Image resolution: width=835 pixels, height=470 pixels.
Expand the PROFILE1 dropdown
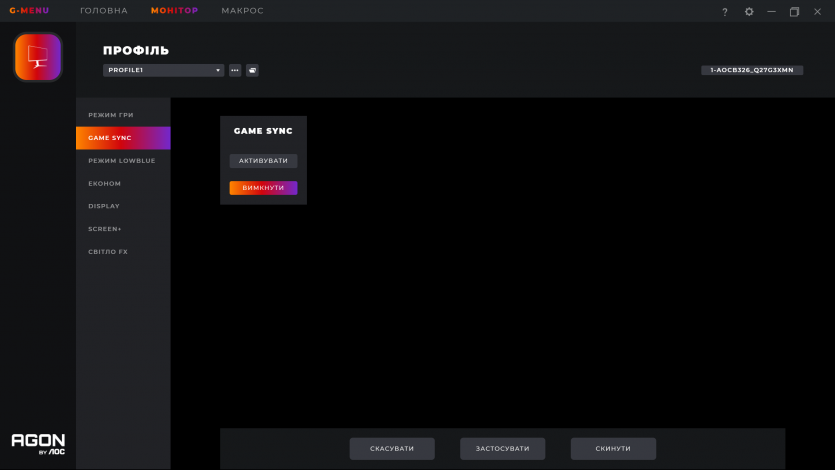pos(163,70)
